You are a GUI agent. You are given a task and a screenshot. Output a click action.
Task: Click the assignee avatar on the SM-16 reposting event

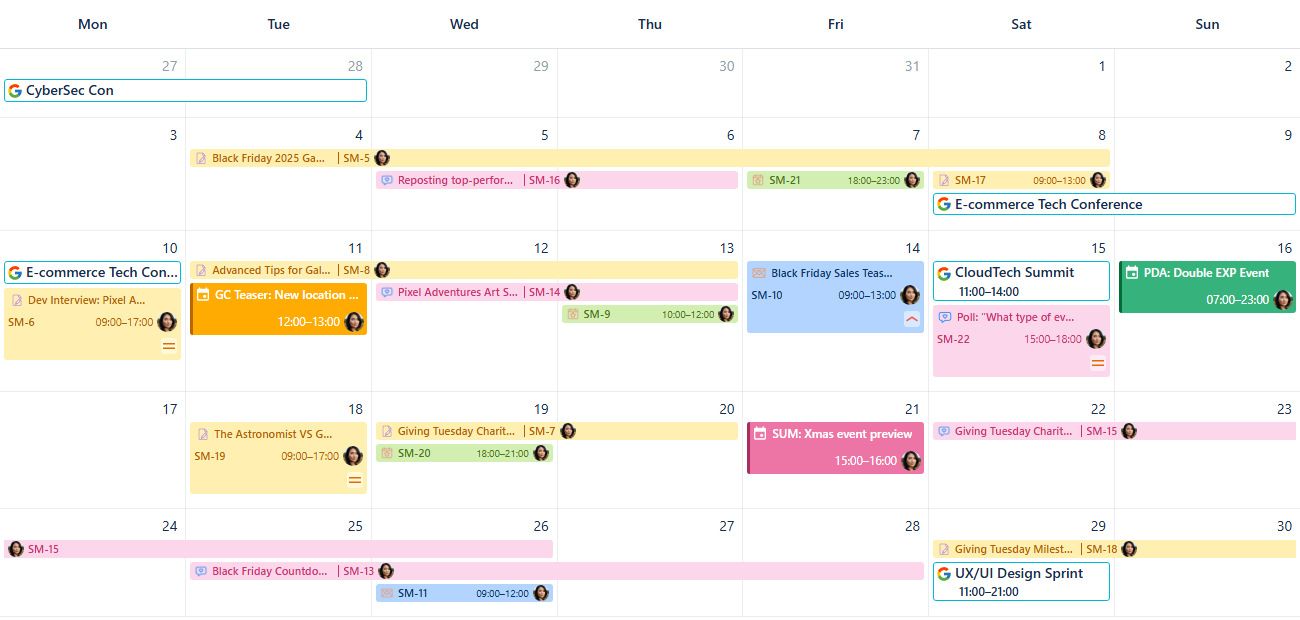pos(572,180)
